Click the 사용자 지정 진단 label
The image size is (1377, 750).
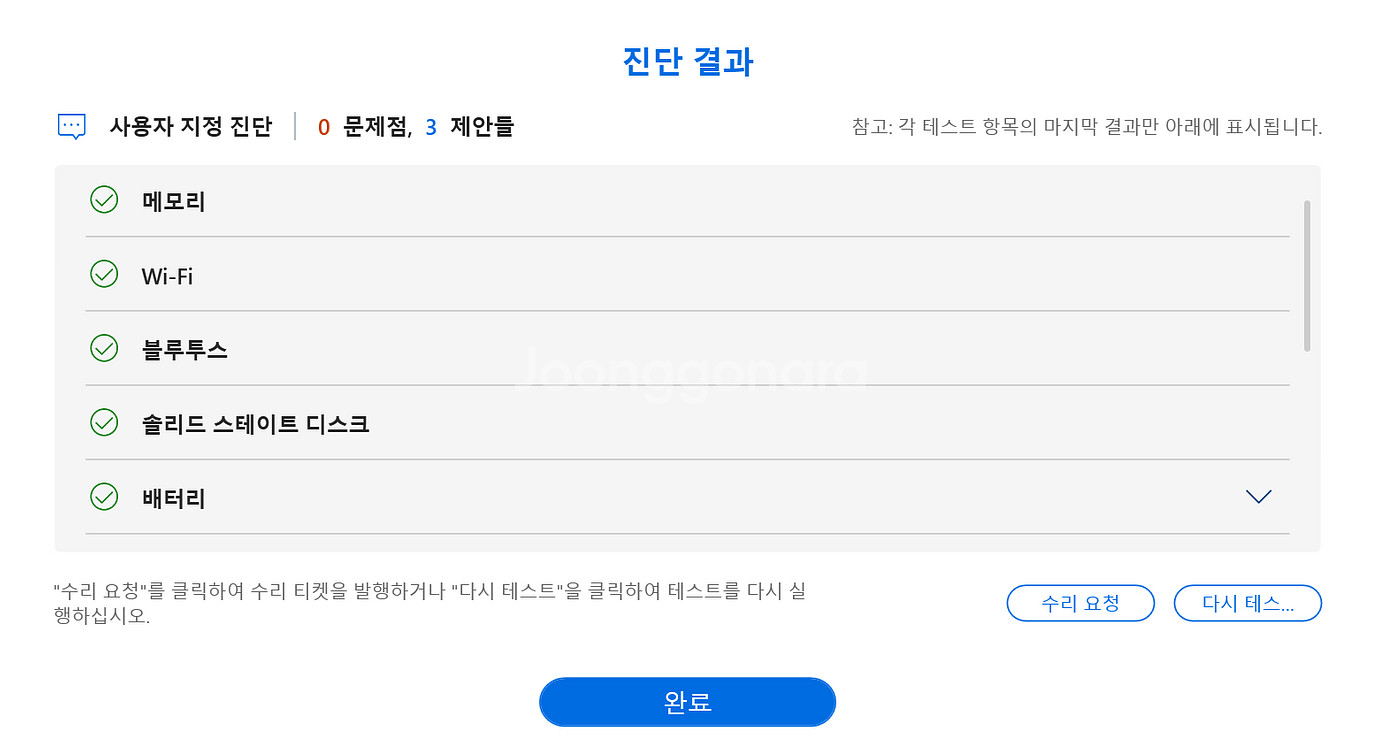pyautogui.click(x=190, y=127)
